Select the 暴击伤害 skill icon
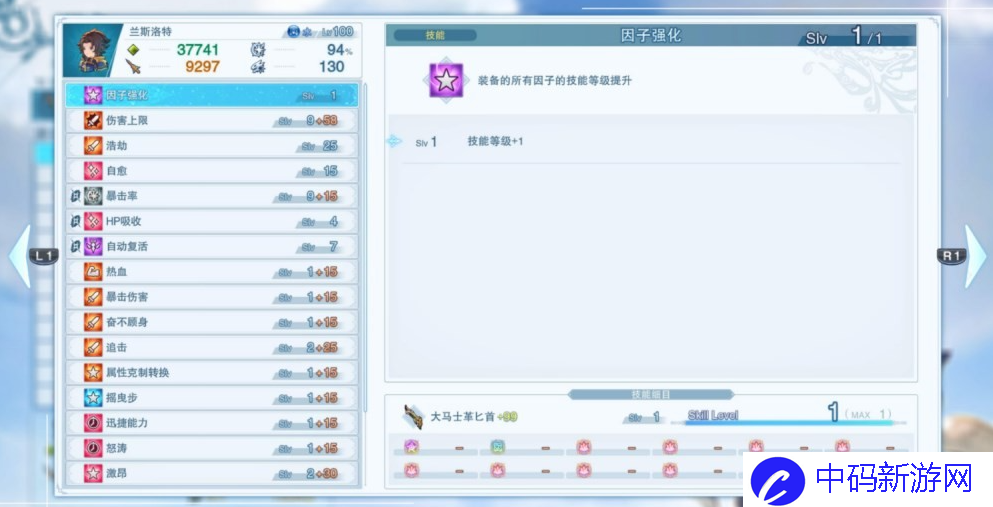The height and width of the screenshot is (507, 993). coord(93,297)
